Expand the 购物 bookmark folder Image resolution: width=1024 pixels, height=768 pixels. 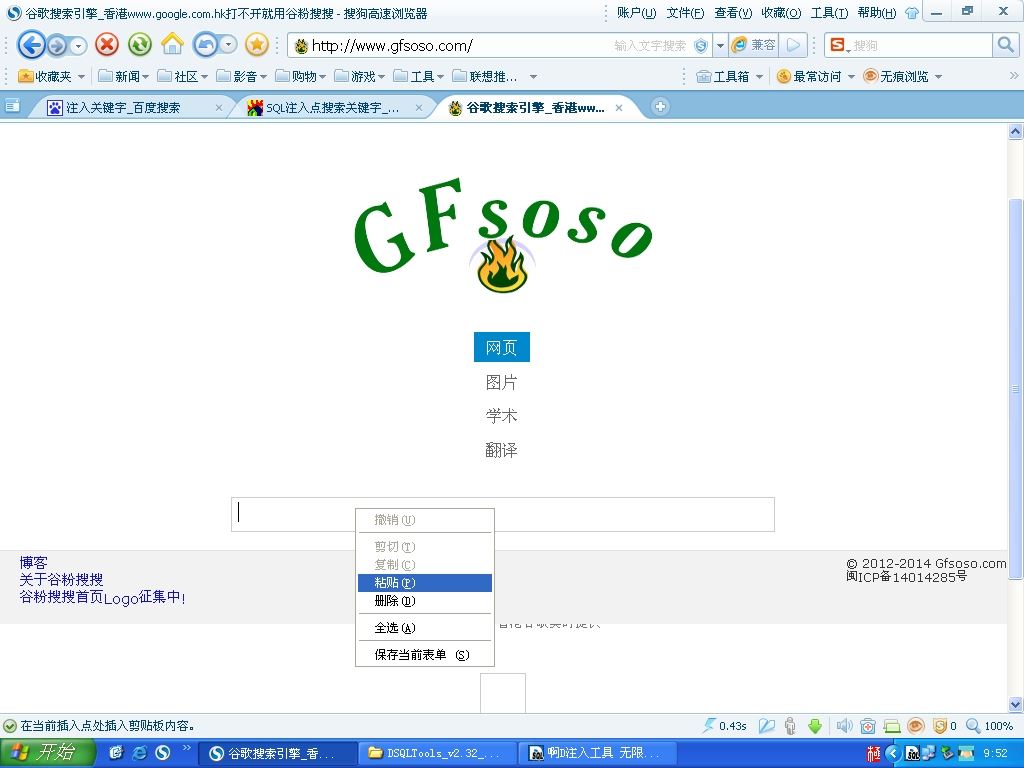pos(300,76)
